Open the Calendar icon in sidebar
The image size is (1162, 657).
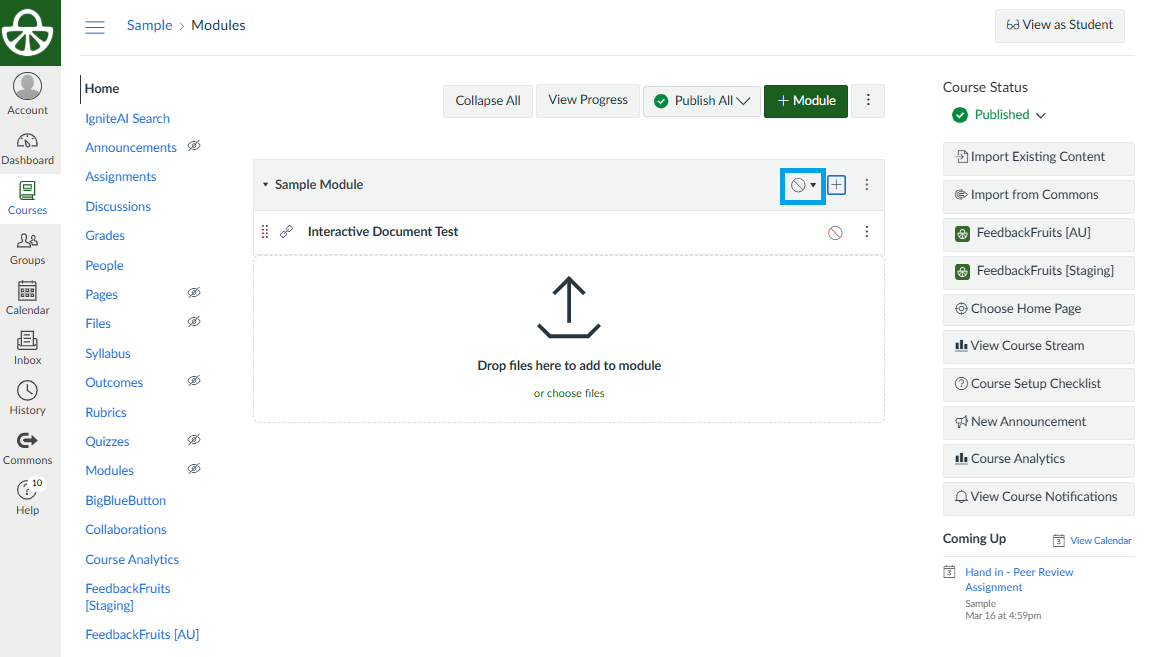pyautogui.click(x=28, y=298)
